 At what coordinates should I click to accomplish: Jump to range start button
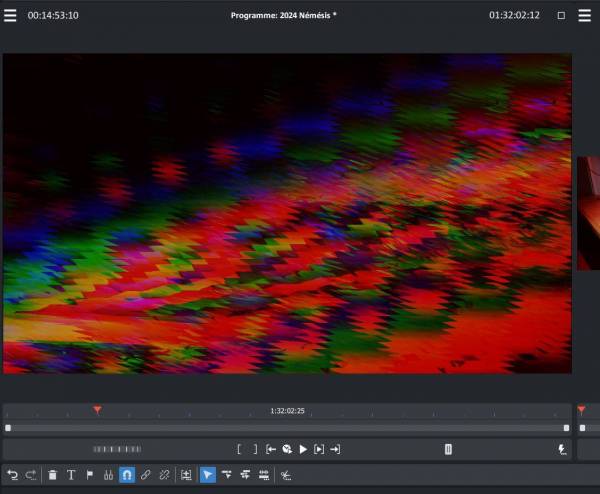coord(270,450)
